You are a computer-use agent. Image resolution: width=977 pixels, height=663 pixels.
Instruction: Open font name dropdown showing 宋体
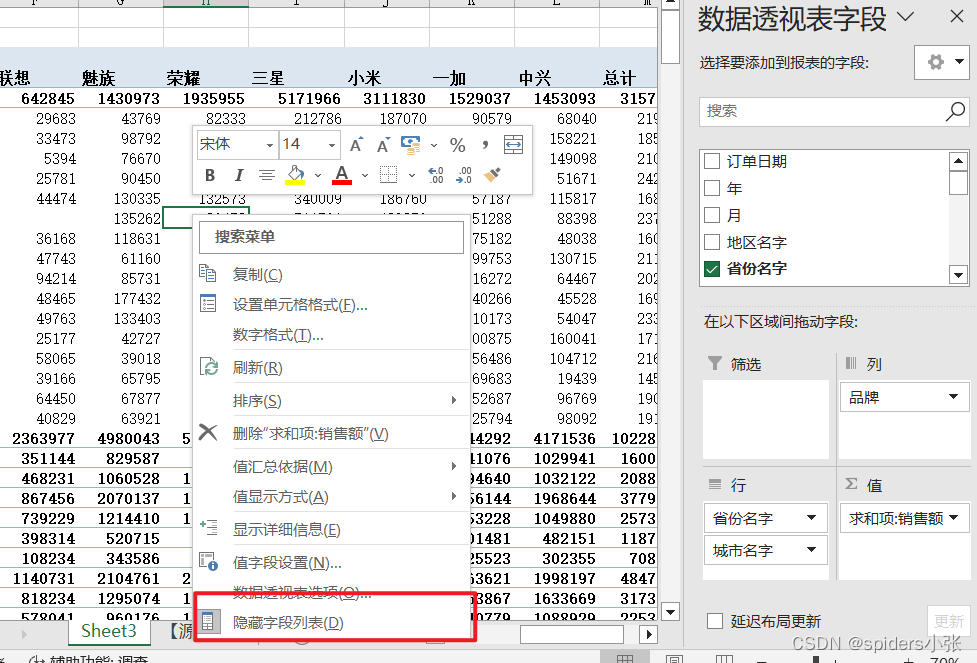269,145
